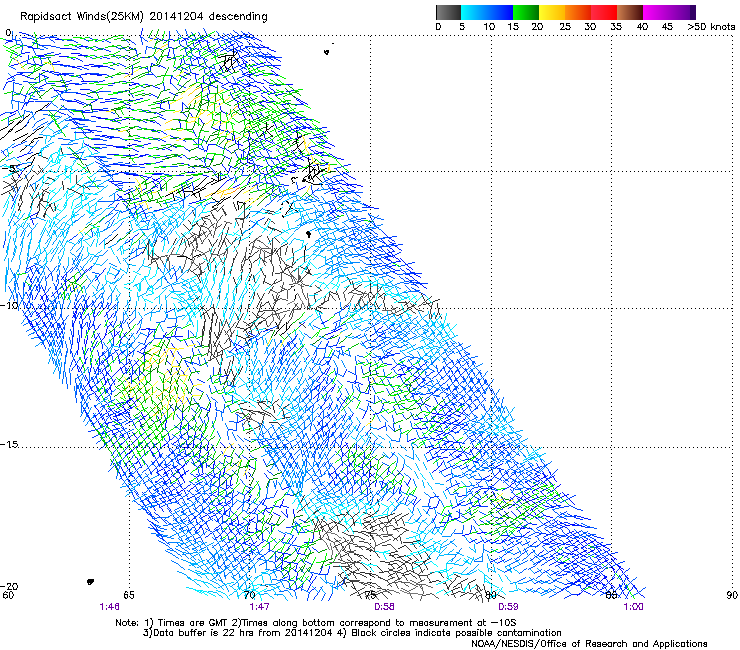Image resolution: width=740 pixels, height=650 pixels.
Task: Select the orange 25-30 knots legend swatch
Action: (x=578, y=12)
